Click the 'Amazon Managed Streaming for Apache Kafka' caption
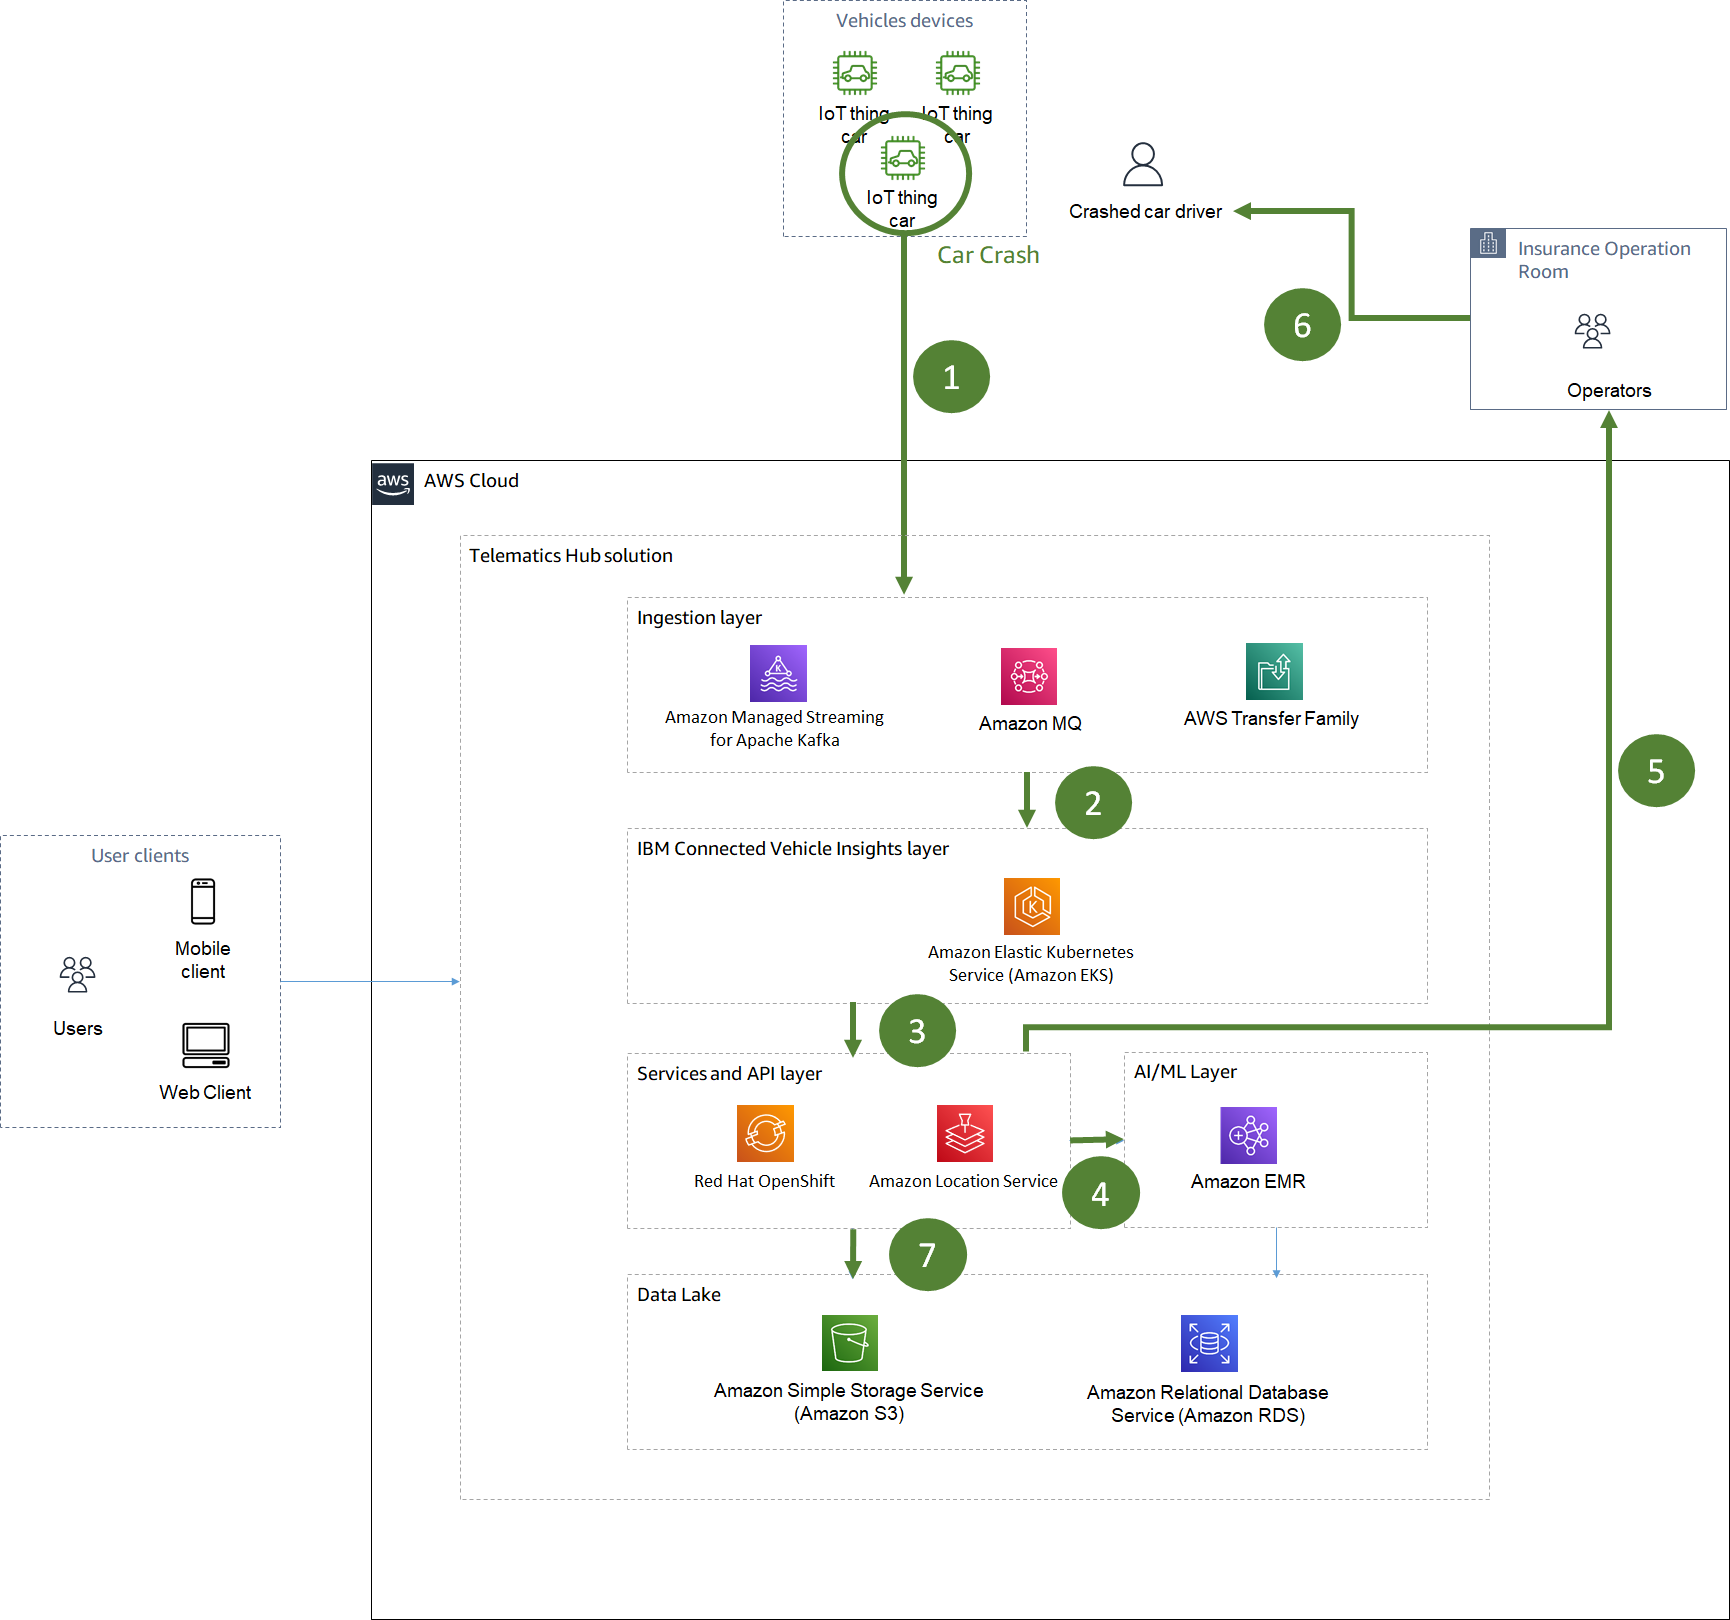Screen dimensions: 1730x1620 click(774, 729)
